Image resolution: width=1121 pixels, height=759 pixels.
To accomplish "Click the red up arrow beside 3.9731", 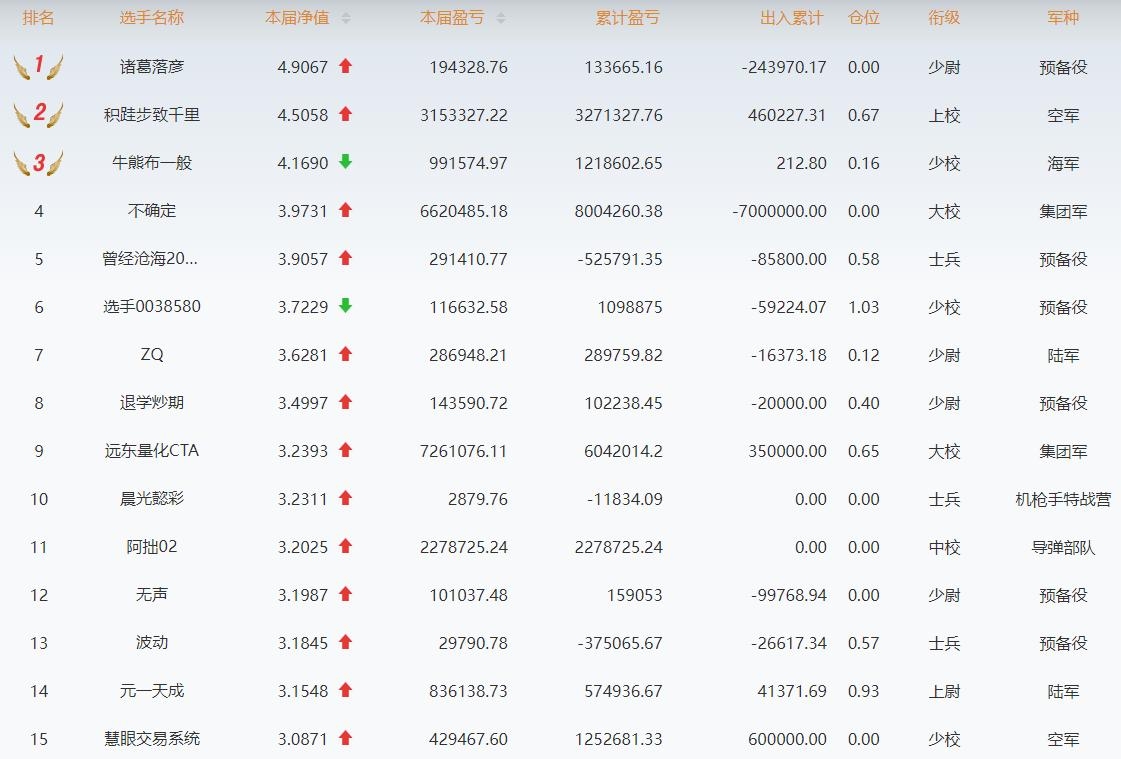I will click(346, 211).
